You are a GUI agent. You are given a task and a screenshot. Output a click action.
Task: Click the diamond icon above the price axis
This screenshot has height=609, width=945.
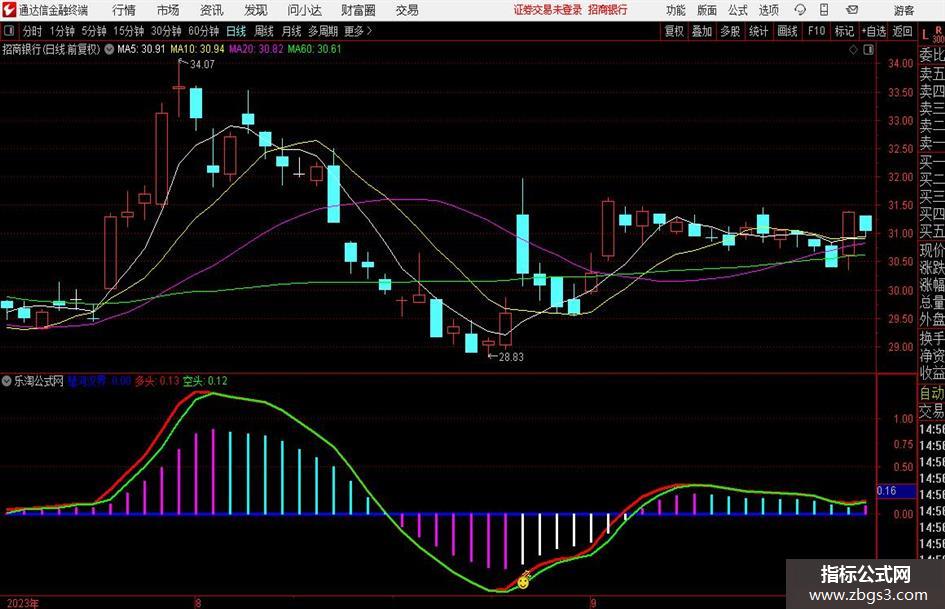[x=853, y=50]
